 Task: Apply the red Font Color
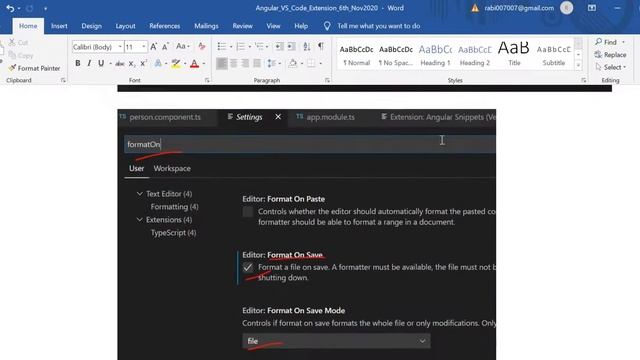point(195,64)
